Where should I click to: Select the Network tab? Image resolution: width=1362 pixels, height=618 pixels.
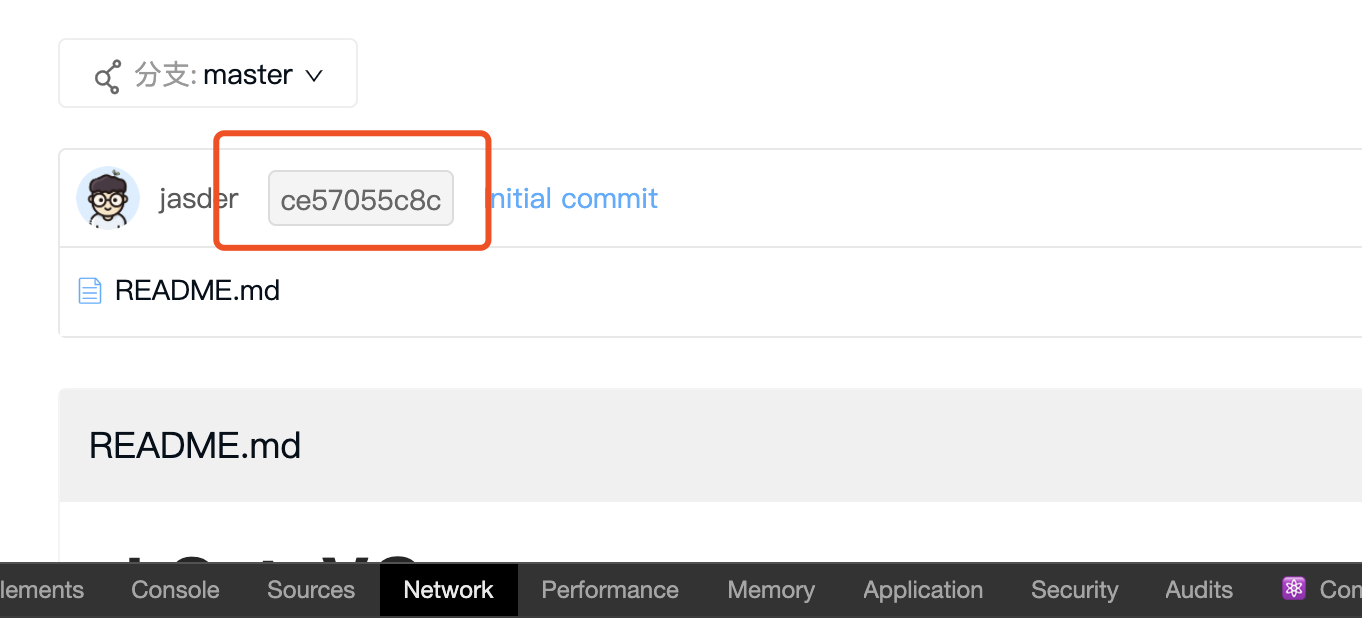448,590
